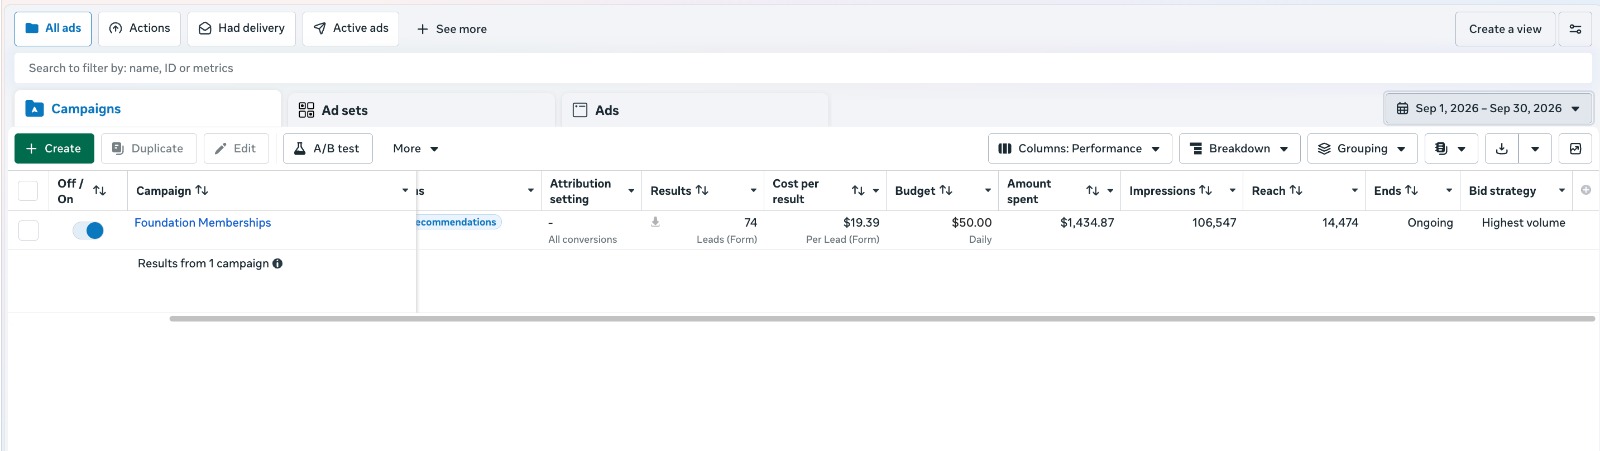Click the add column plus icon
This screenshot has width=1600, height=451.
tap(1586, 190)
